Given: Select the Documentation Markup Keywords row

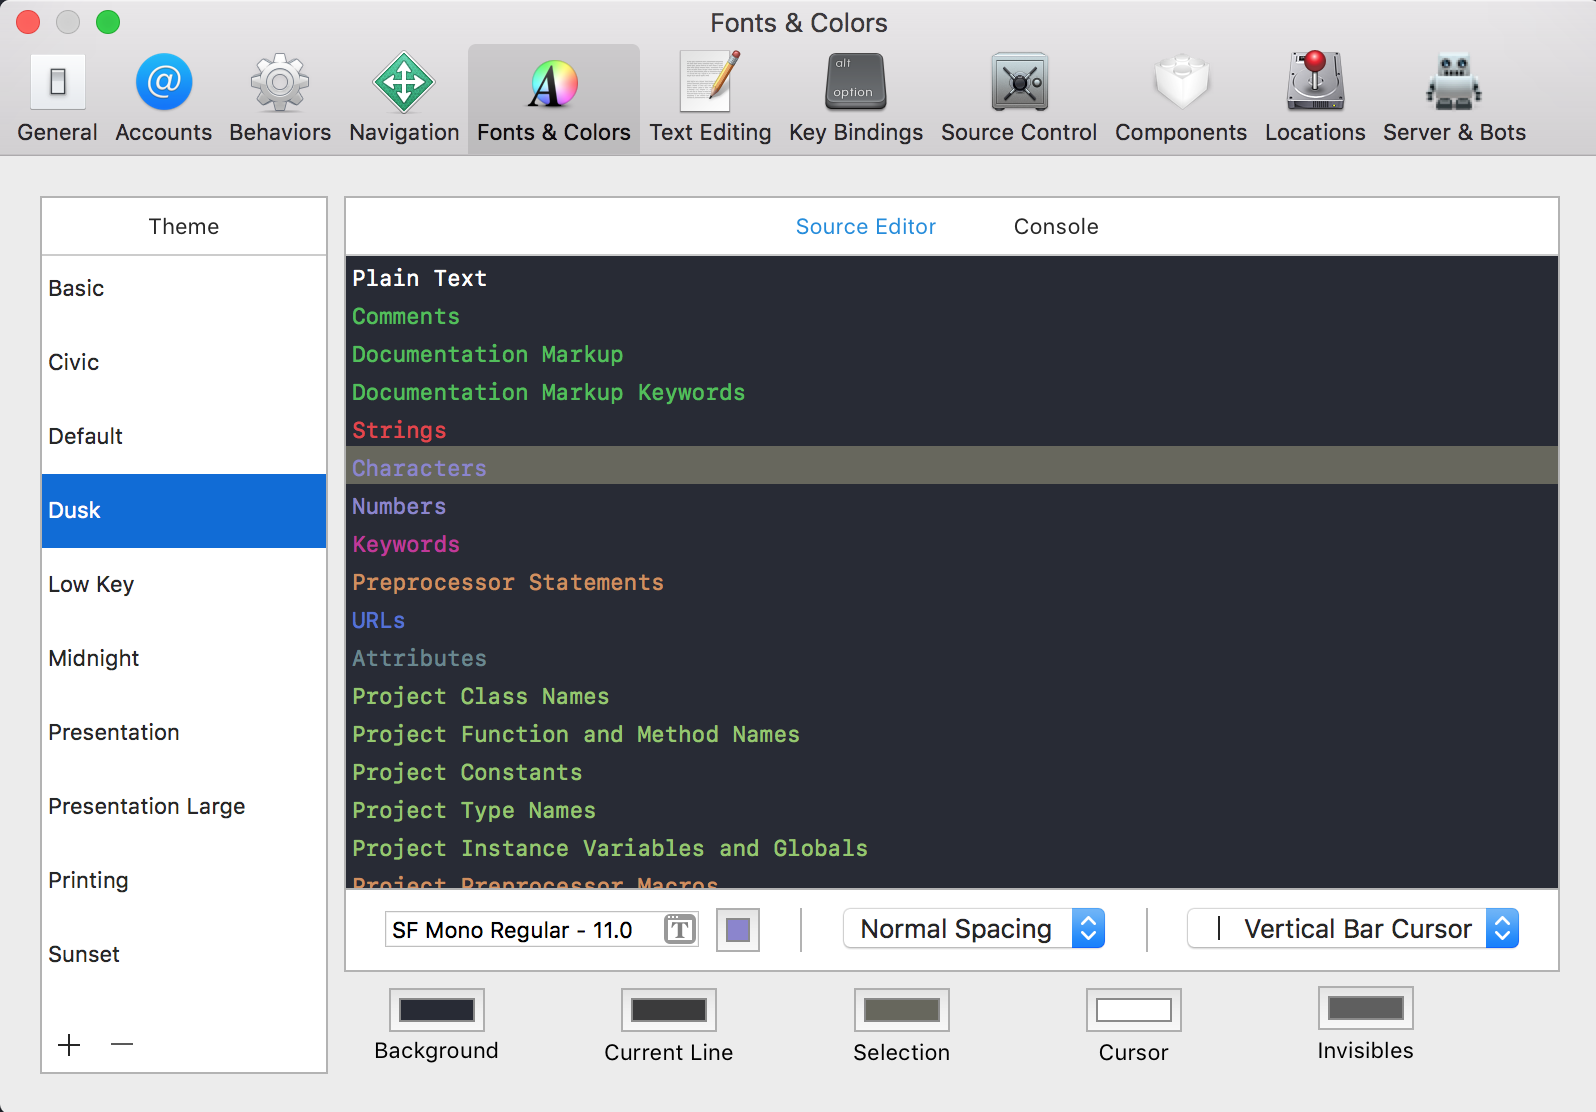Looking at the screenshot, I should tap(952, 392).
